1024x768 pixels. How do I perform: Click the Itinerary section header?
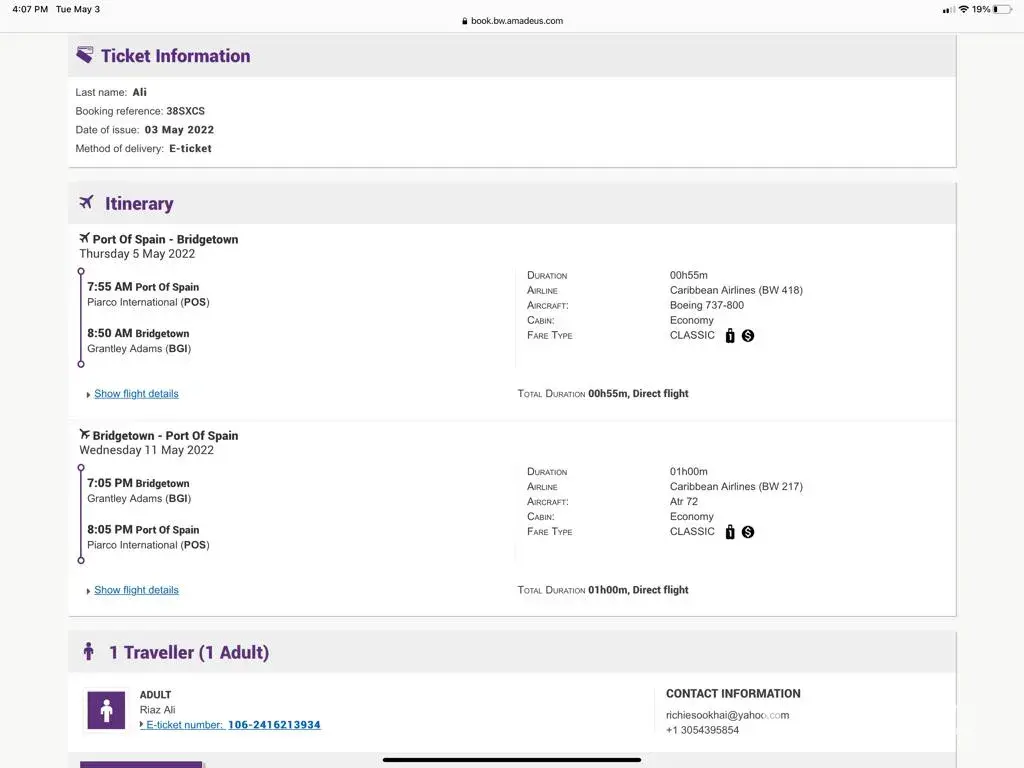[139, 203]
